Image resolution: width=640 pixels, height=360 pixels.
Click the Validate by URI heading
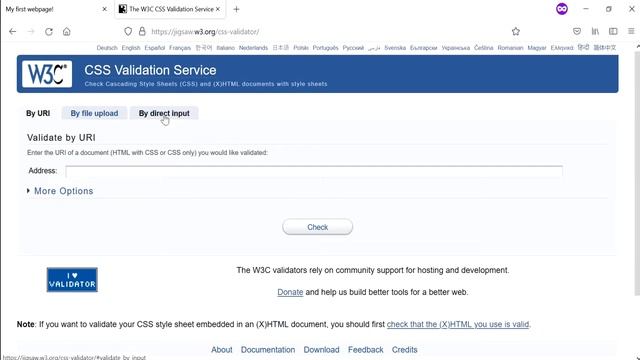tap(61, 138)
